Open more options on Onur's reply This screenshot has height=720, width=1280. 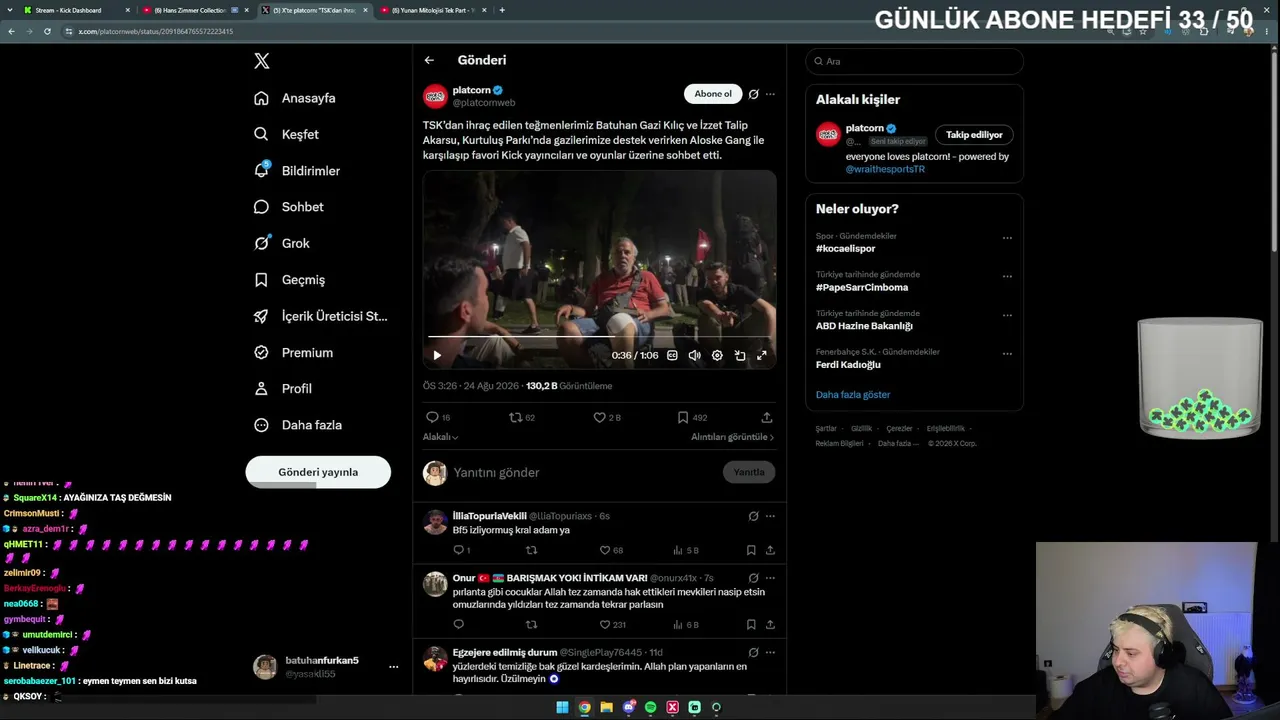coord(770,578)
